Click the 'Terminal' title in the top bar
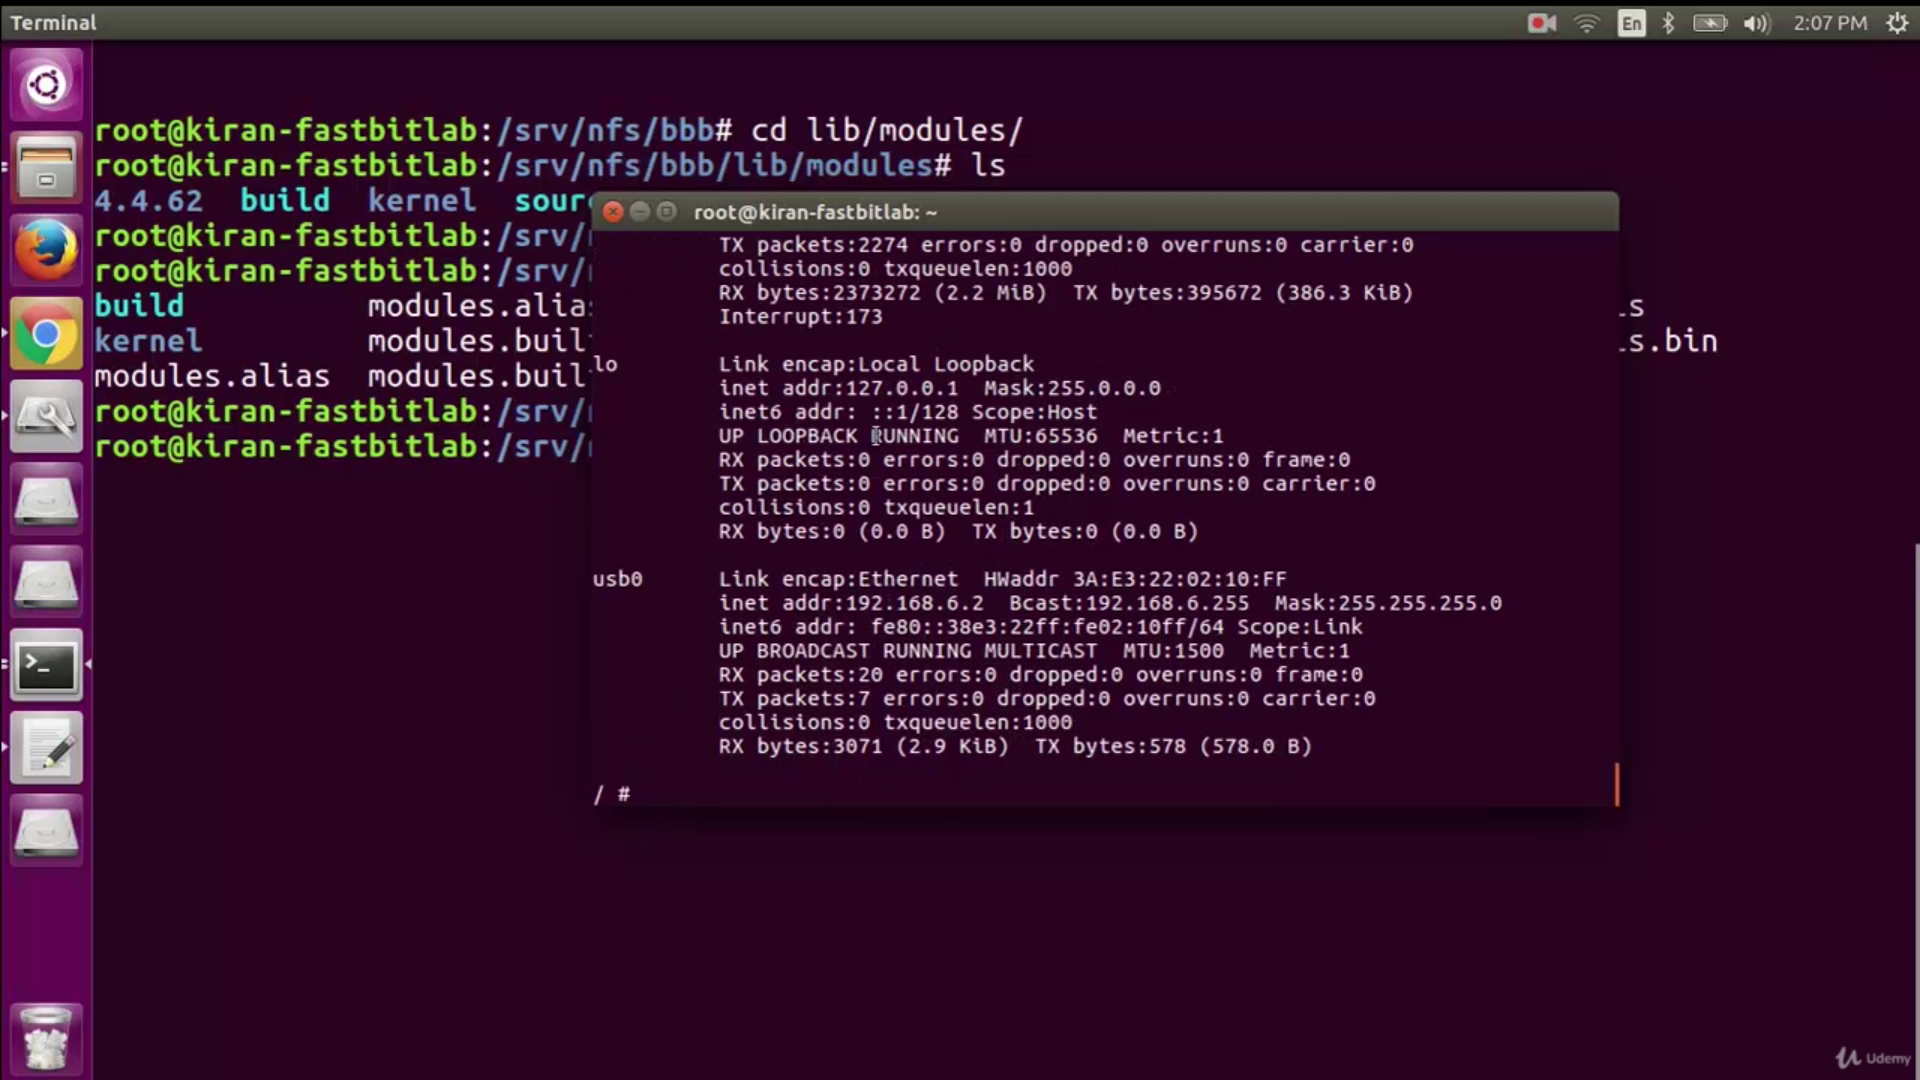Image resolution: width=1920 pixels, height=1080 pixels. point(53,22)
